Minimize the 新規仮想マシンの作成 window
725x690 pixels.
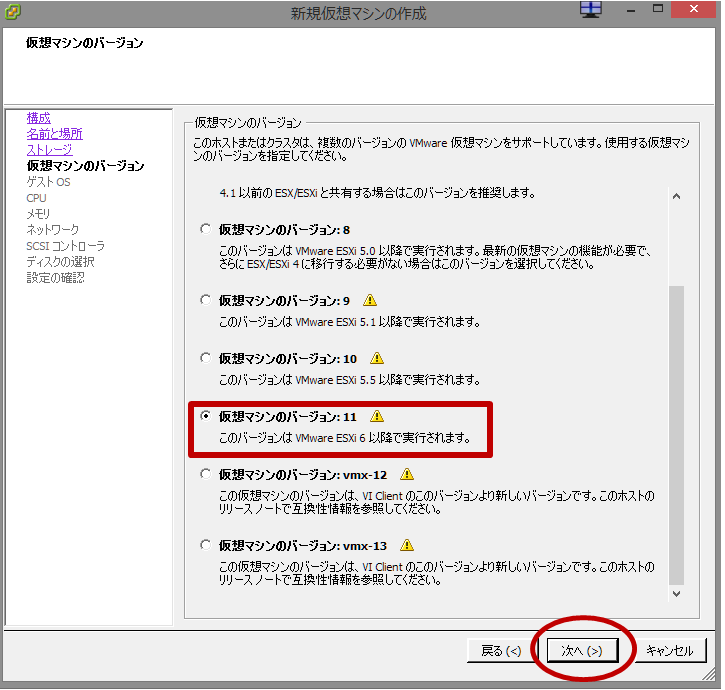pyautogui.click(x=631, y=10)
